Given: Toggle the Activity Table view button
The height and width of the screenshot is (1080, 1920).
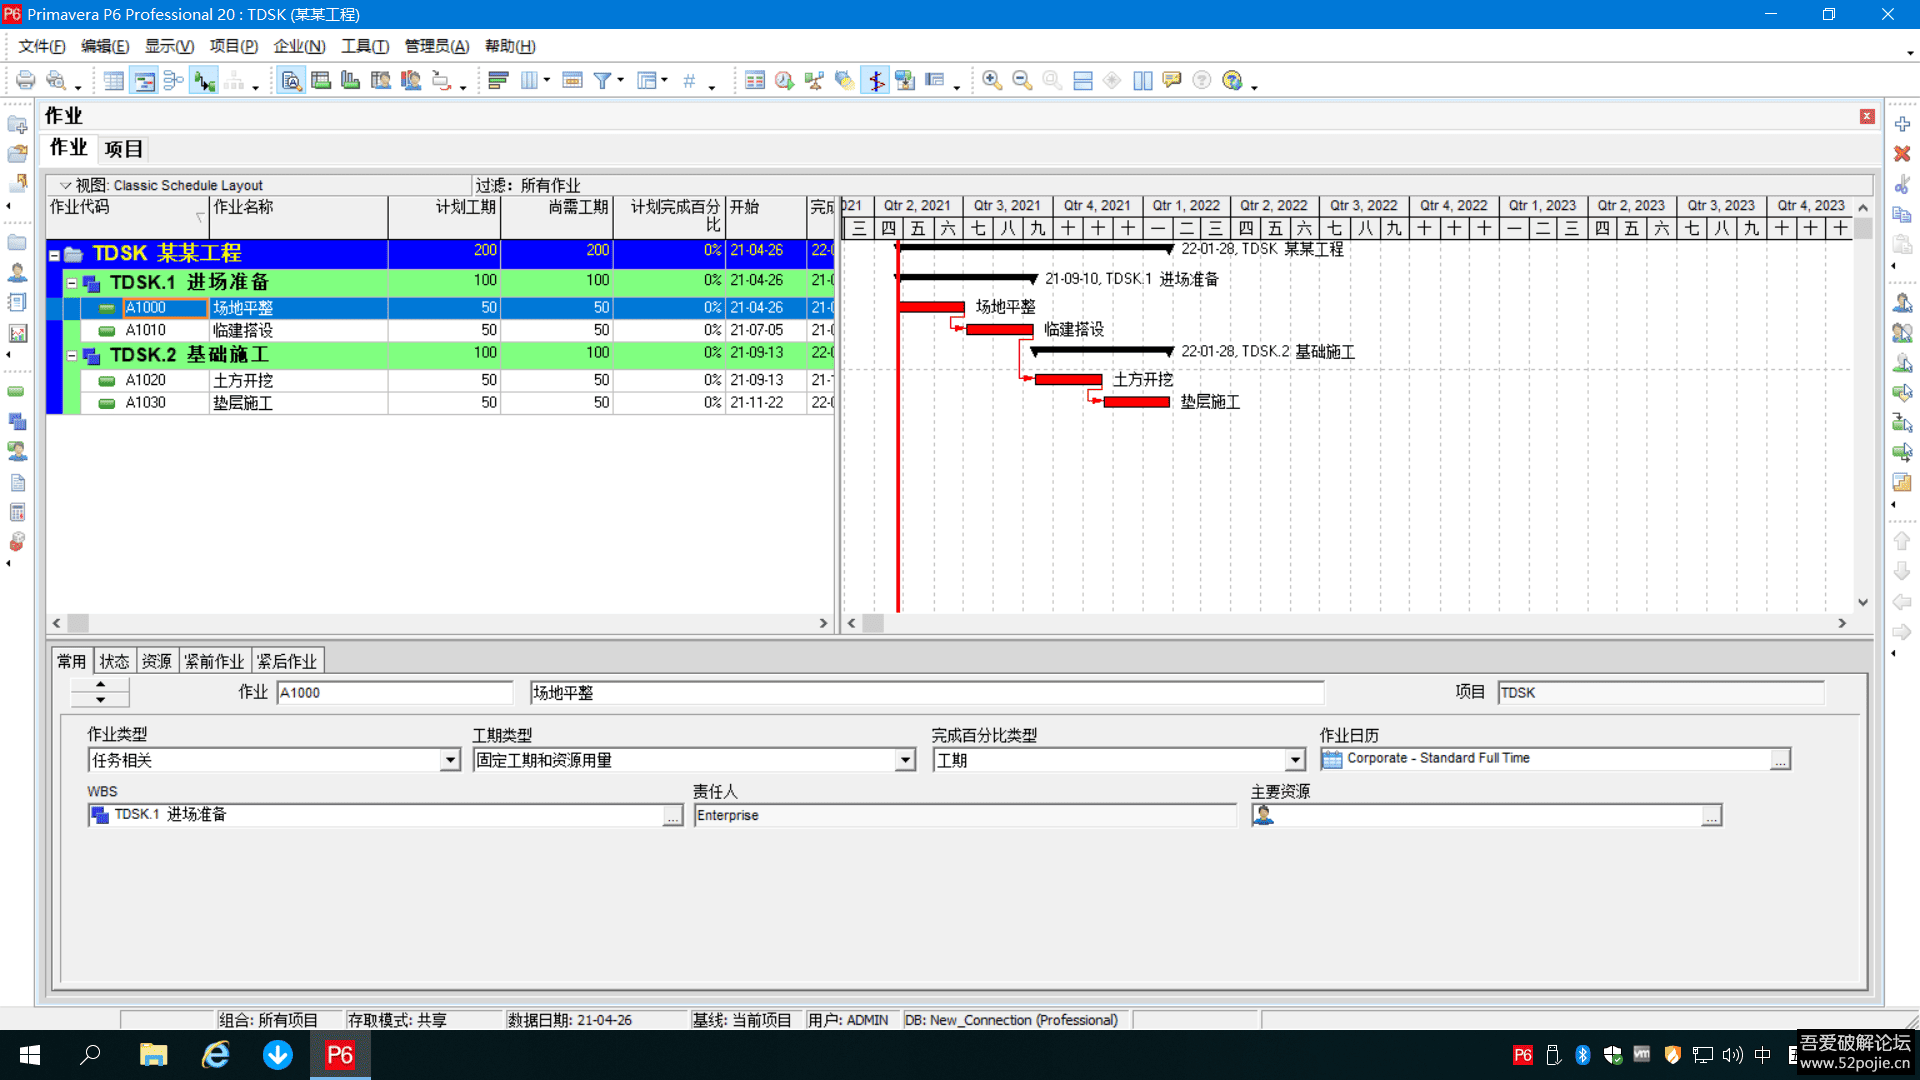Looking at the screenshot, I should 114,81.
